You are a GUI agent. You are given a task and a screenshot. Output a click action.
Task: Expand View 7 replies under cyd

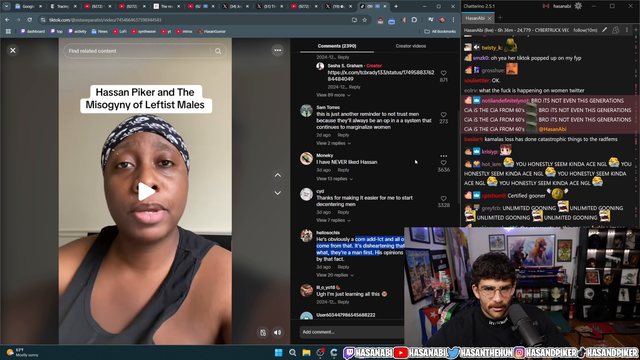pyautogui.click(x=333, y=220)
